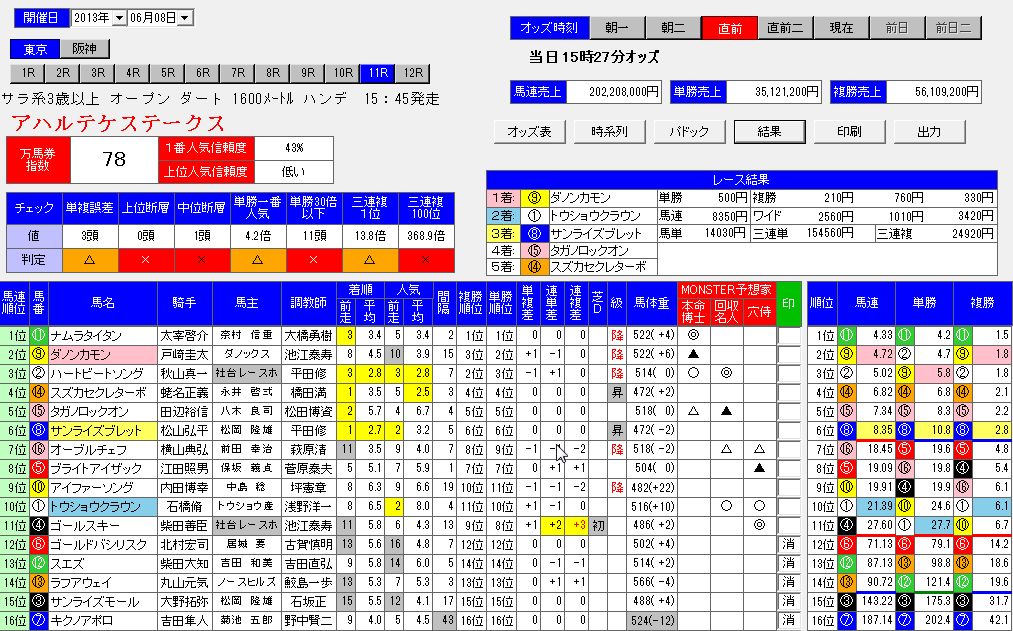Click the 出力 export button
The height and width of the screenshot is (631, 1013).
pyautogui.click(x=929, y=132)
